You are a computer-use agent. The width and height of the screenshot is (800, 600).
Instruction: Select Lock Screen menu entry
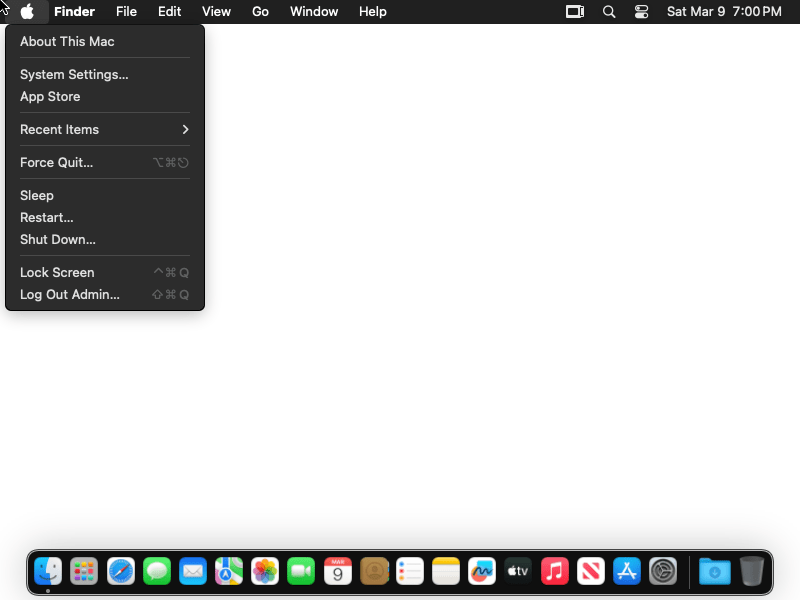click(x=57, y=272)
